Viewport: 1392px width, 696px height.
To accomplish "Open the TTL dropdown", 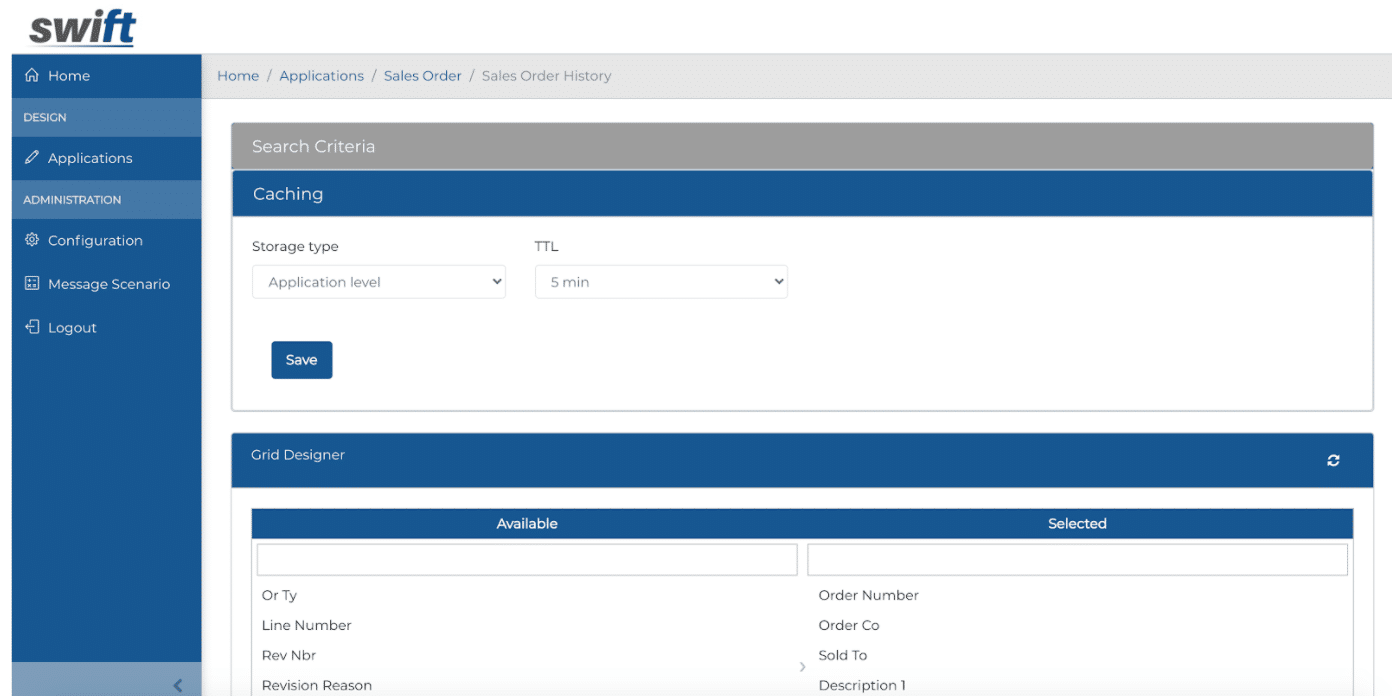I will [661, 282].
